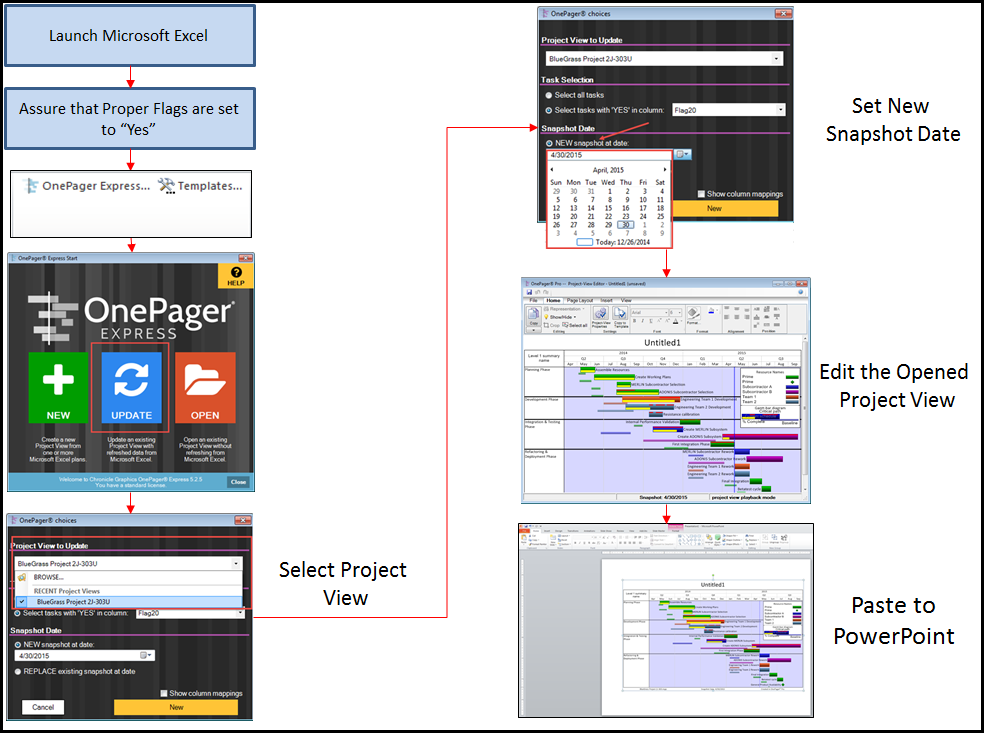Switch to the Page Layout tab in the editor
Viewport: 984px width, 733px height.
580,301
